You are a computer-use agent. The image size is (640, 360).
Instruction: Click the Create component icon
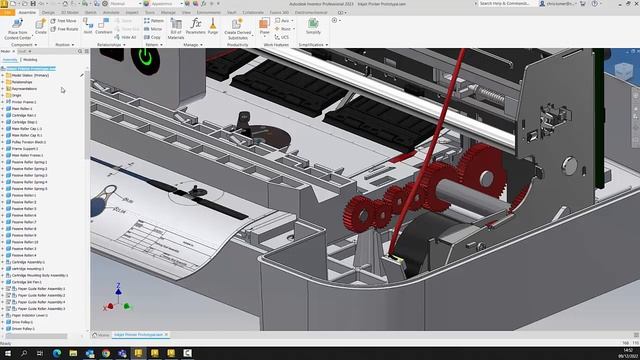(41, 24)
